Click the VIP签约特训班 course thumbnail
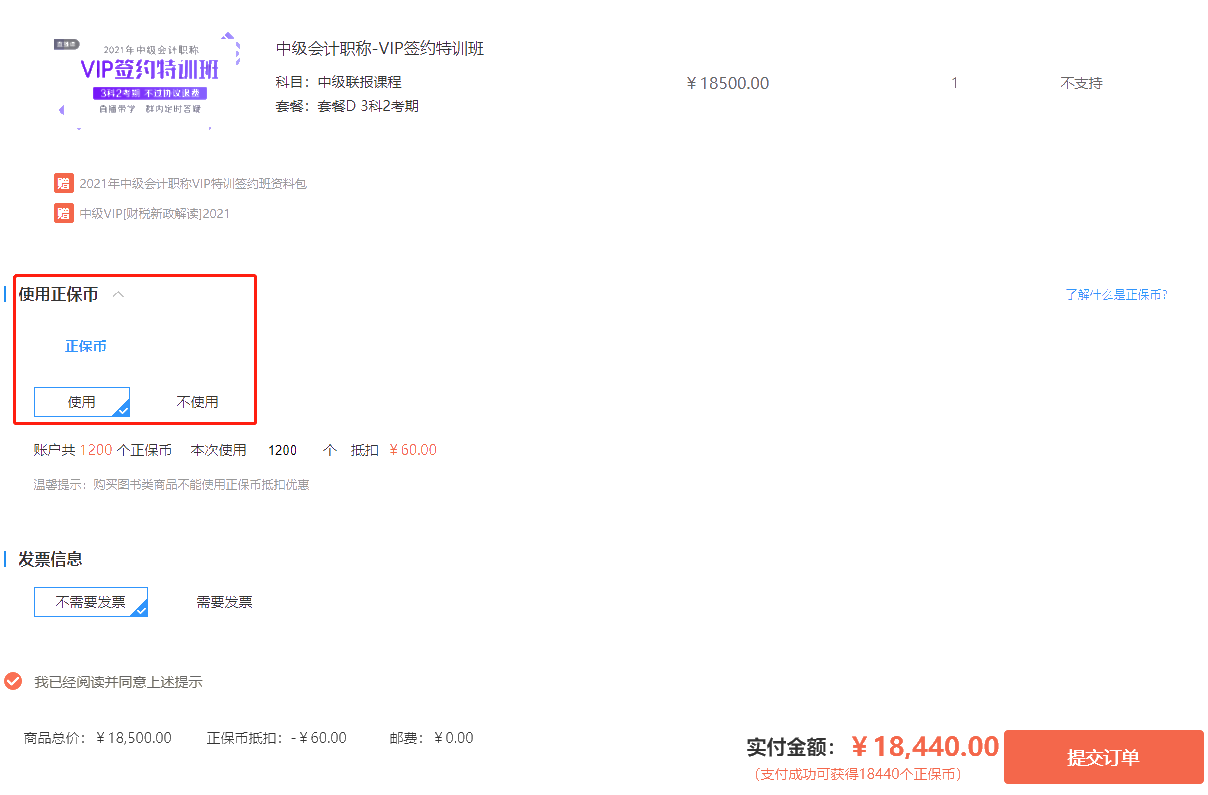This screenshot has width=1208, height=795. pos(146,81)
